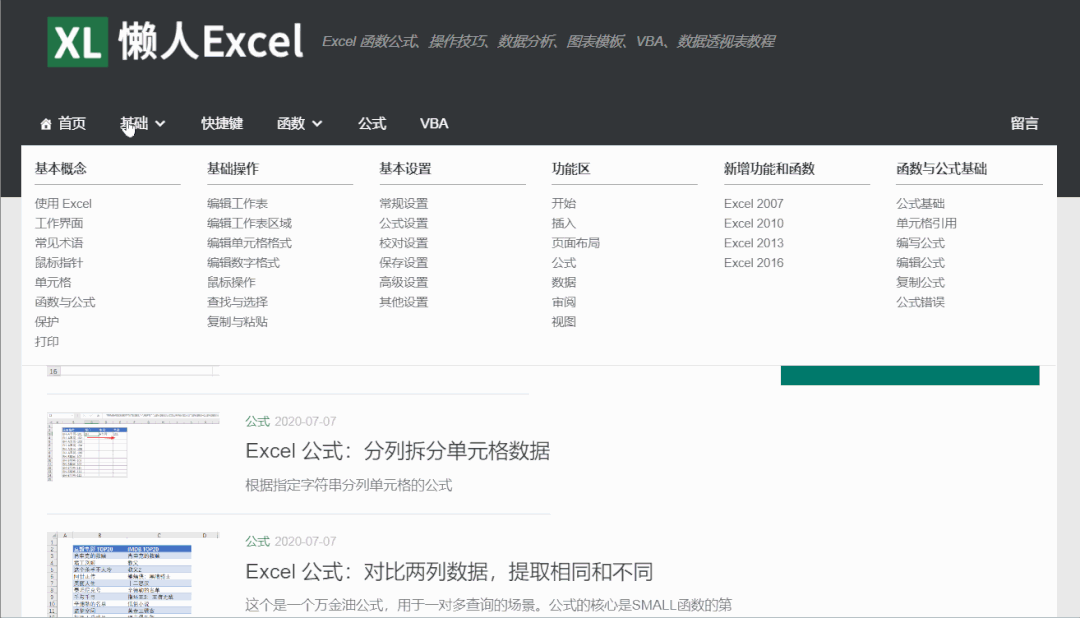Click thumbnail of 对比两列数据 article
The height and width of the screenshot is (618, 1080).
133,573
